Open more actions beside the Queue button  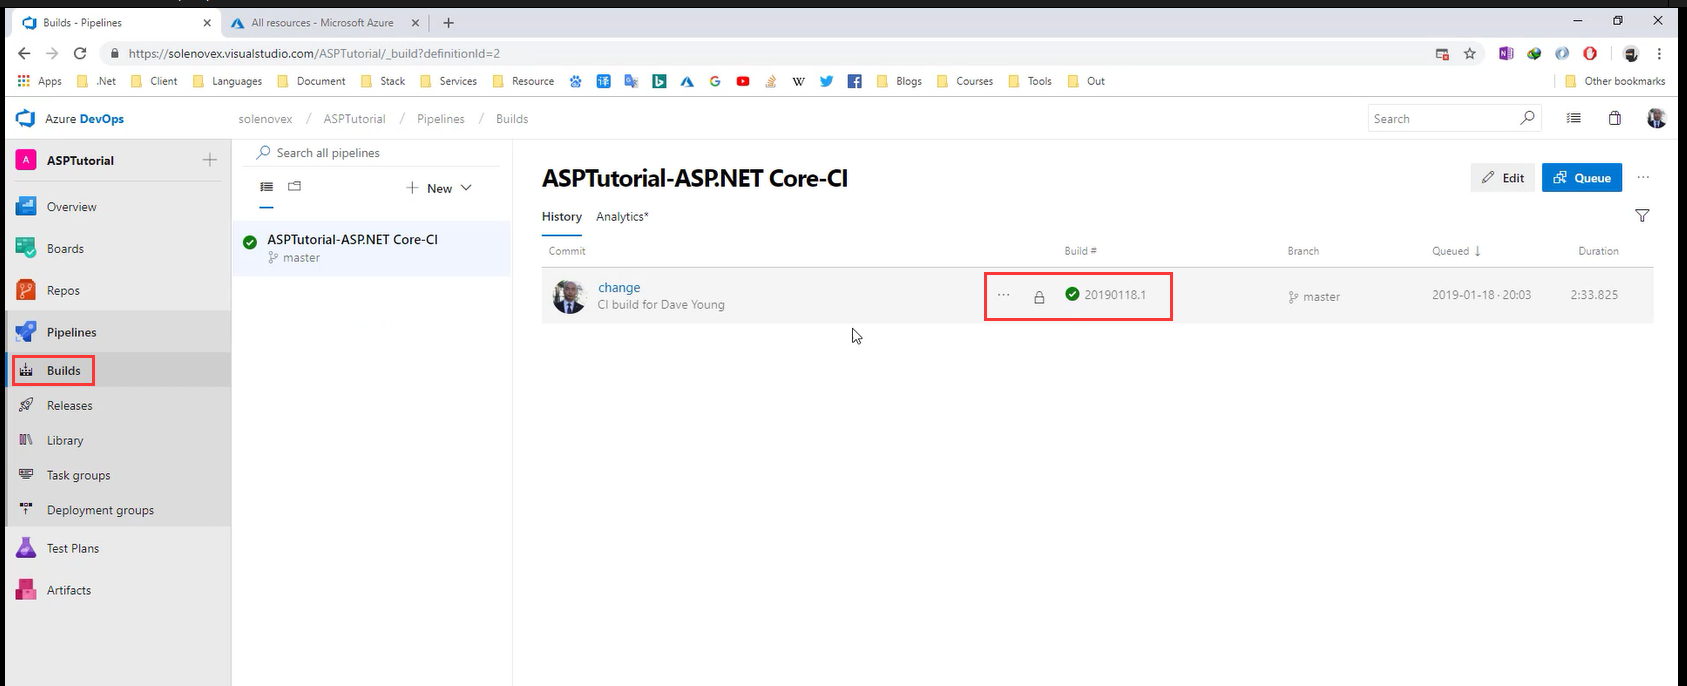pyautogui.click(x=1643, y=178)
